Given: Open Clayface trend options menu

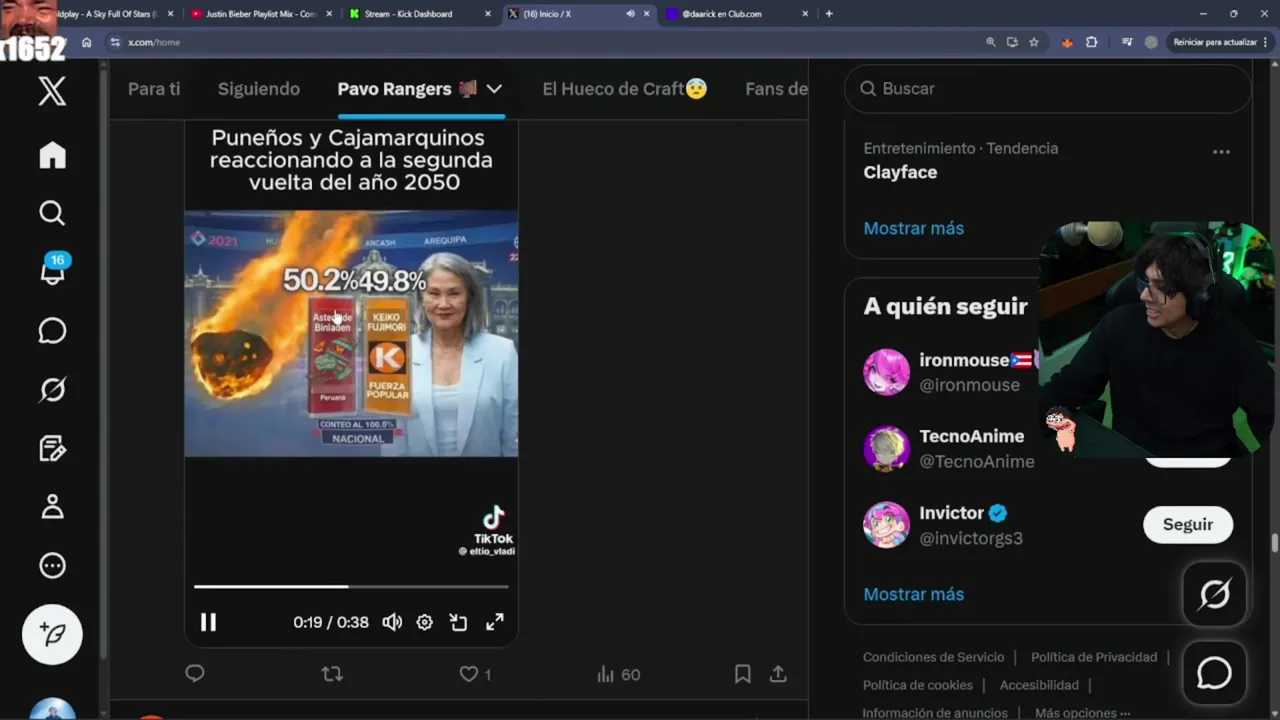Looking at the screenshot, I should pos(1221,152).
